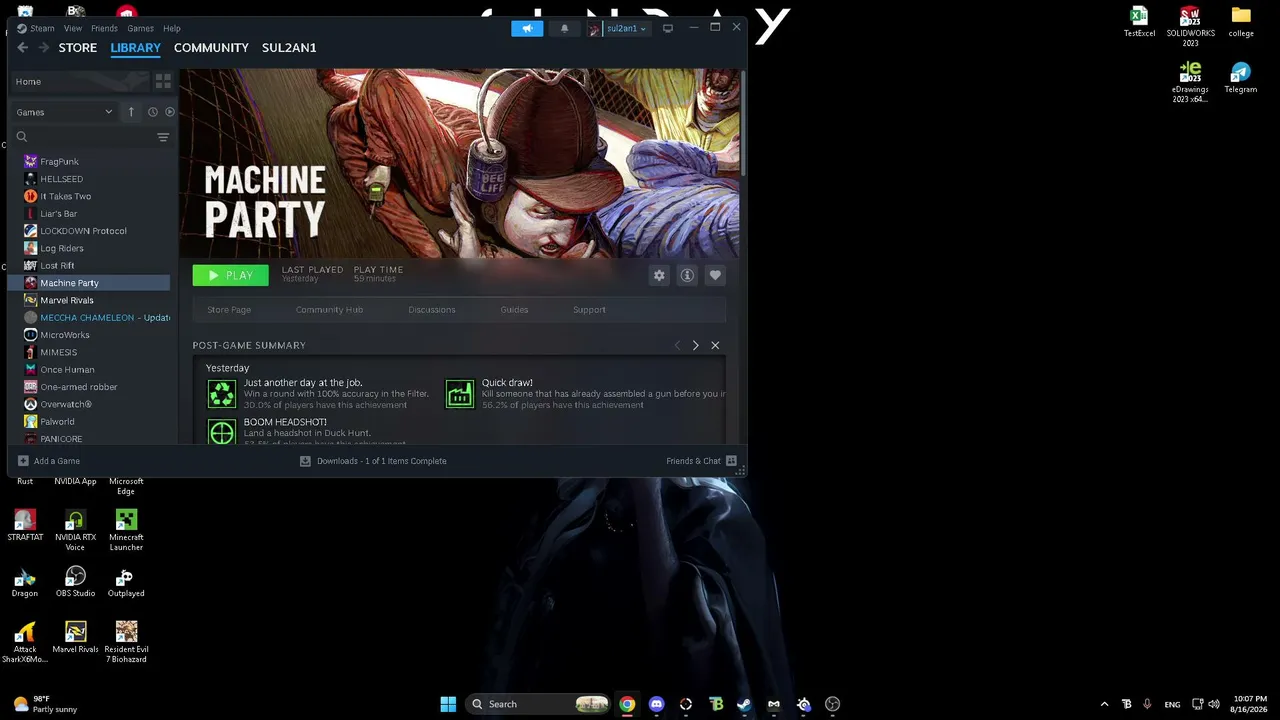Image resolution: width=1280 pixels, height=720 pixels.
Task: Select MECCHA CHAMELEON in the games list
Action: tap(90, 317)
